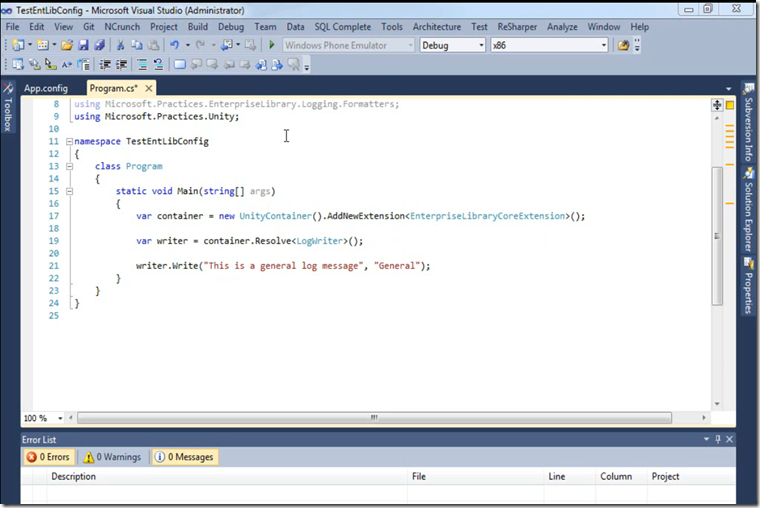The width and height of the screenshot is (760, 508).
Task: Click the Open File folder icon
Action: (67, 45)
